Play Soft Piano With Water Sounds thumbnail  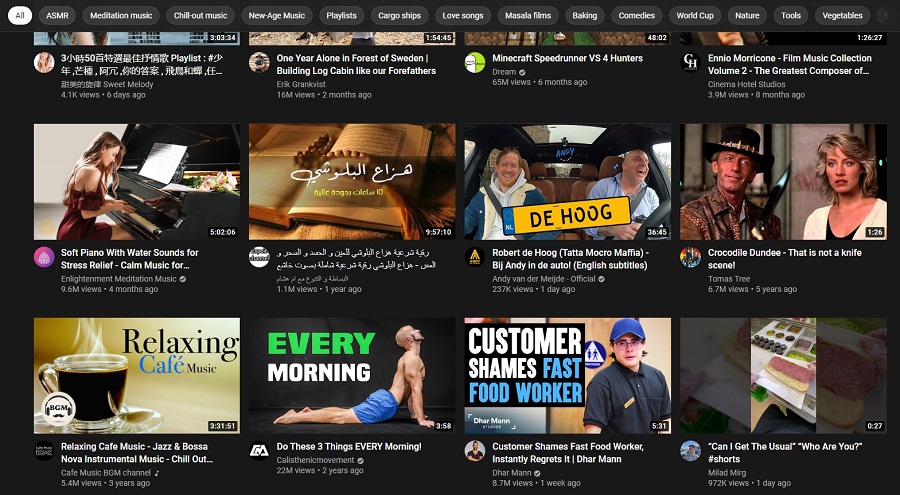(137, 182)
